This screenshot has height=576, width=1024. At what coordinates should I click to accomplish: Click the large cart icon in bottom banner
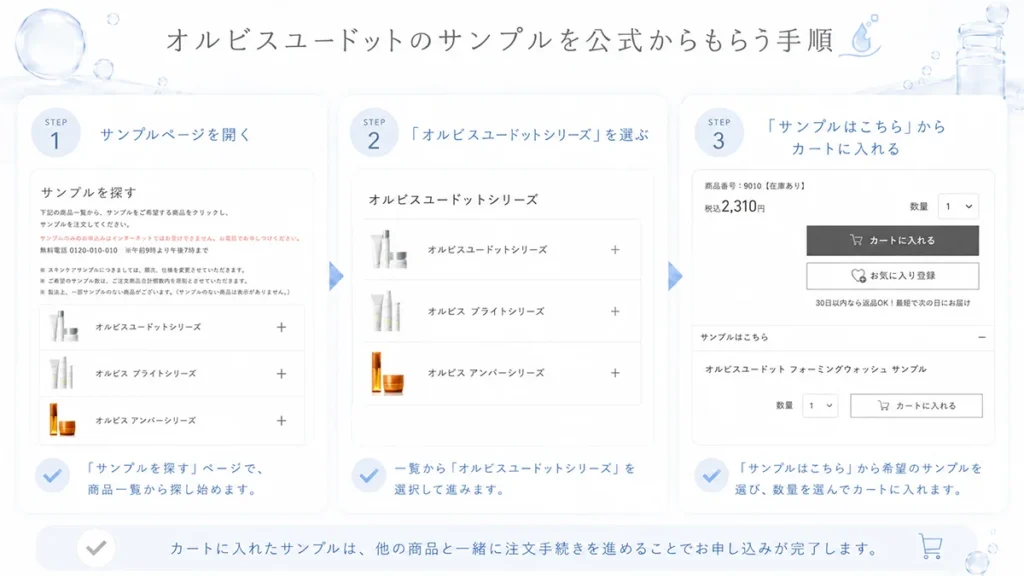pos(931,546)
